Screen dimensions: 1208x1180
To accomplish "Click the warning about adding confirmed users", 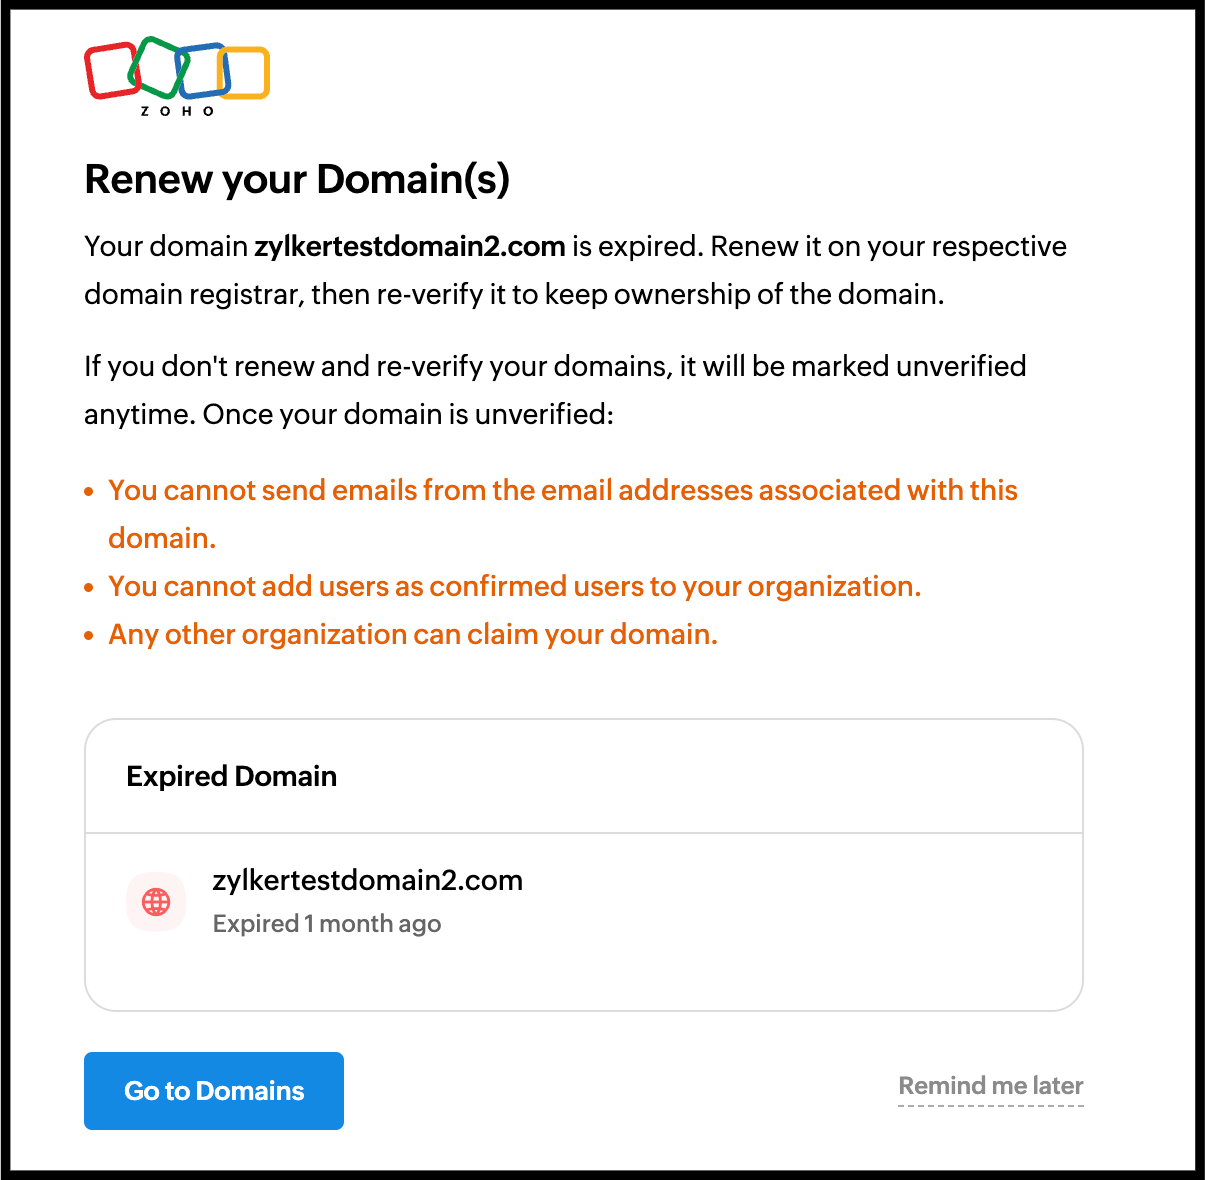I will point(514,587).
